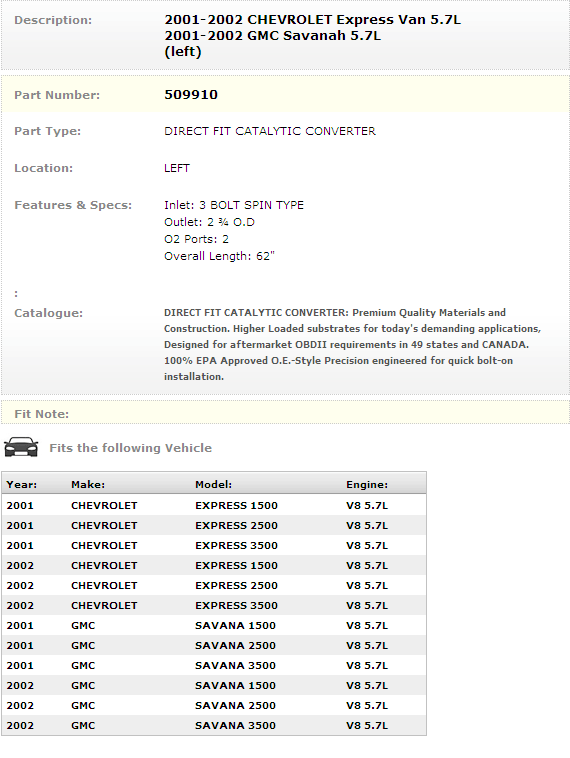The image size is (570, 758).
Task: Click the Fit Note section
Action: 285,413
